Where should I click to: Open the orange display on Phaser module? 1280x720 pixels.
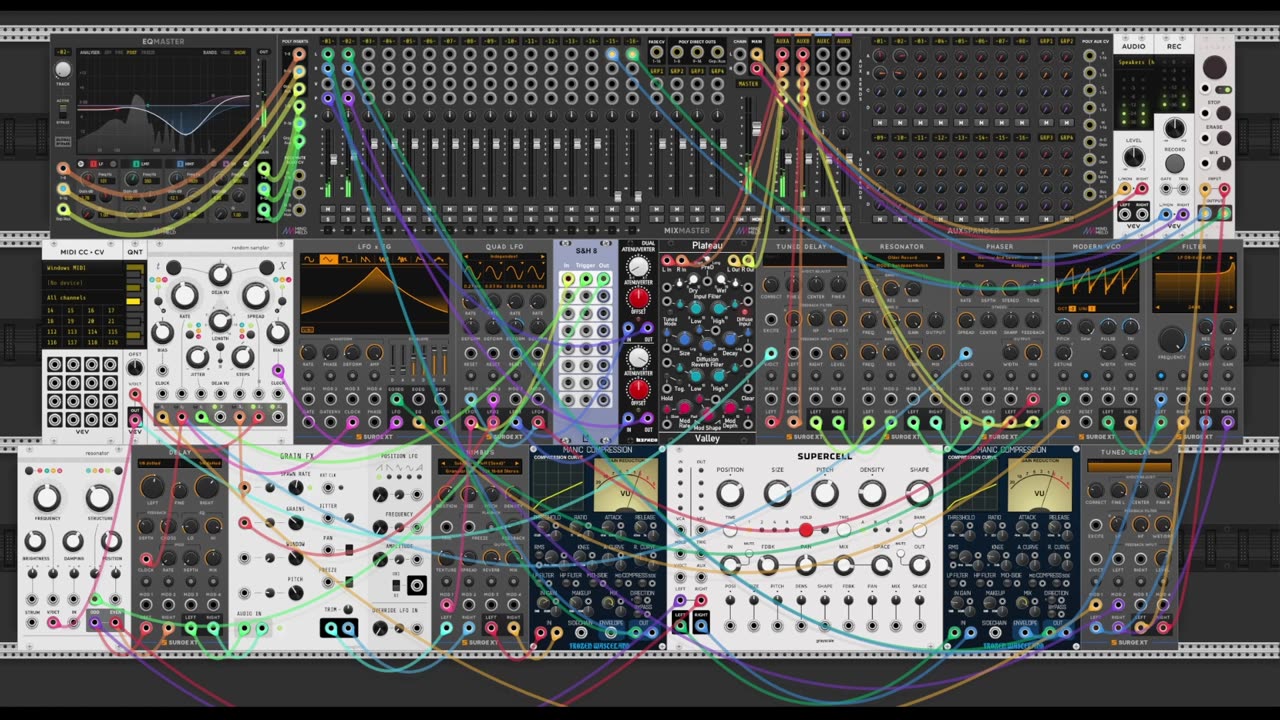(999, 261)
